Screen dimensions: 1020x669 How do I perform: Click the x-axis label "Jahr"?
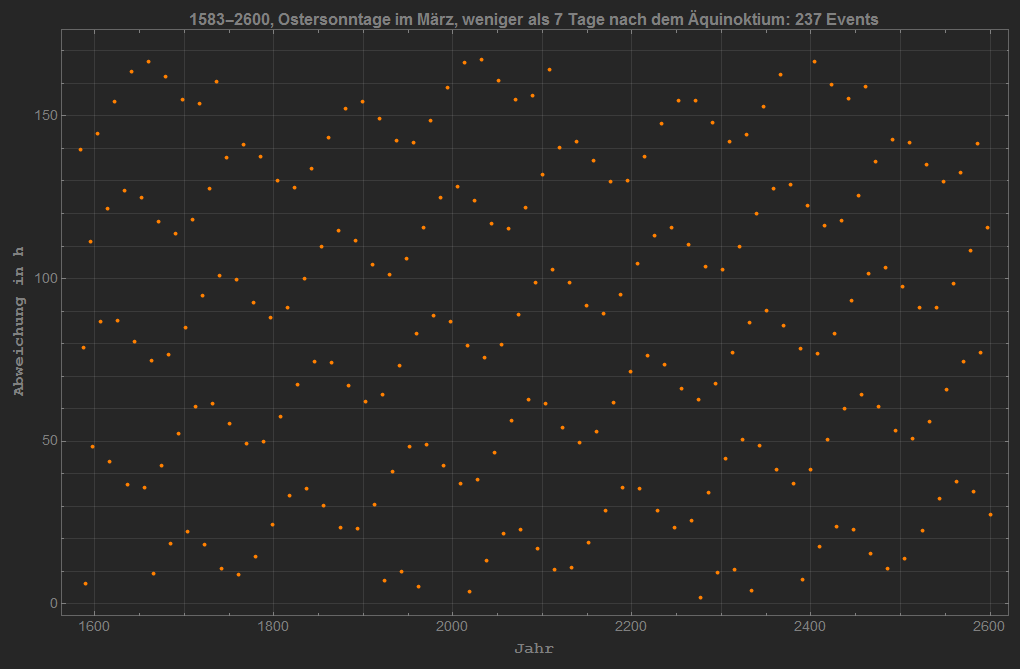coord(533,648)
